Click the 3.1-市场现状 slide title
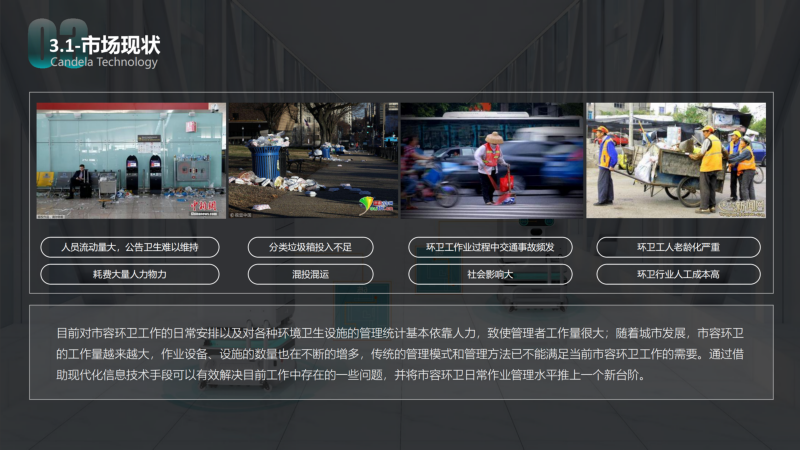The image size is (800, 450). pyautogui.click(x=105, y=45)
